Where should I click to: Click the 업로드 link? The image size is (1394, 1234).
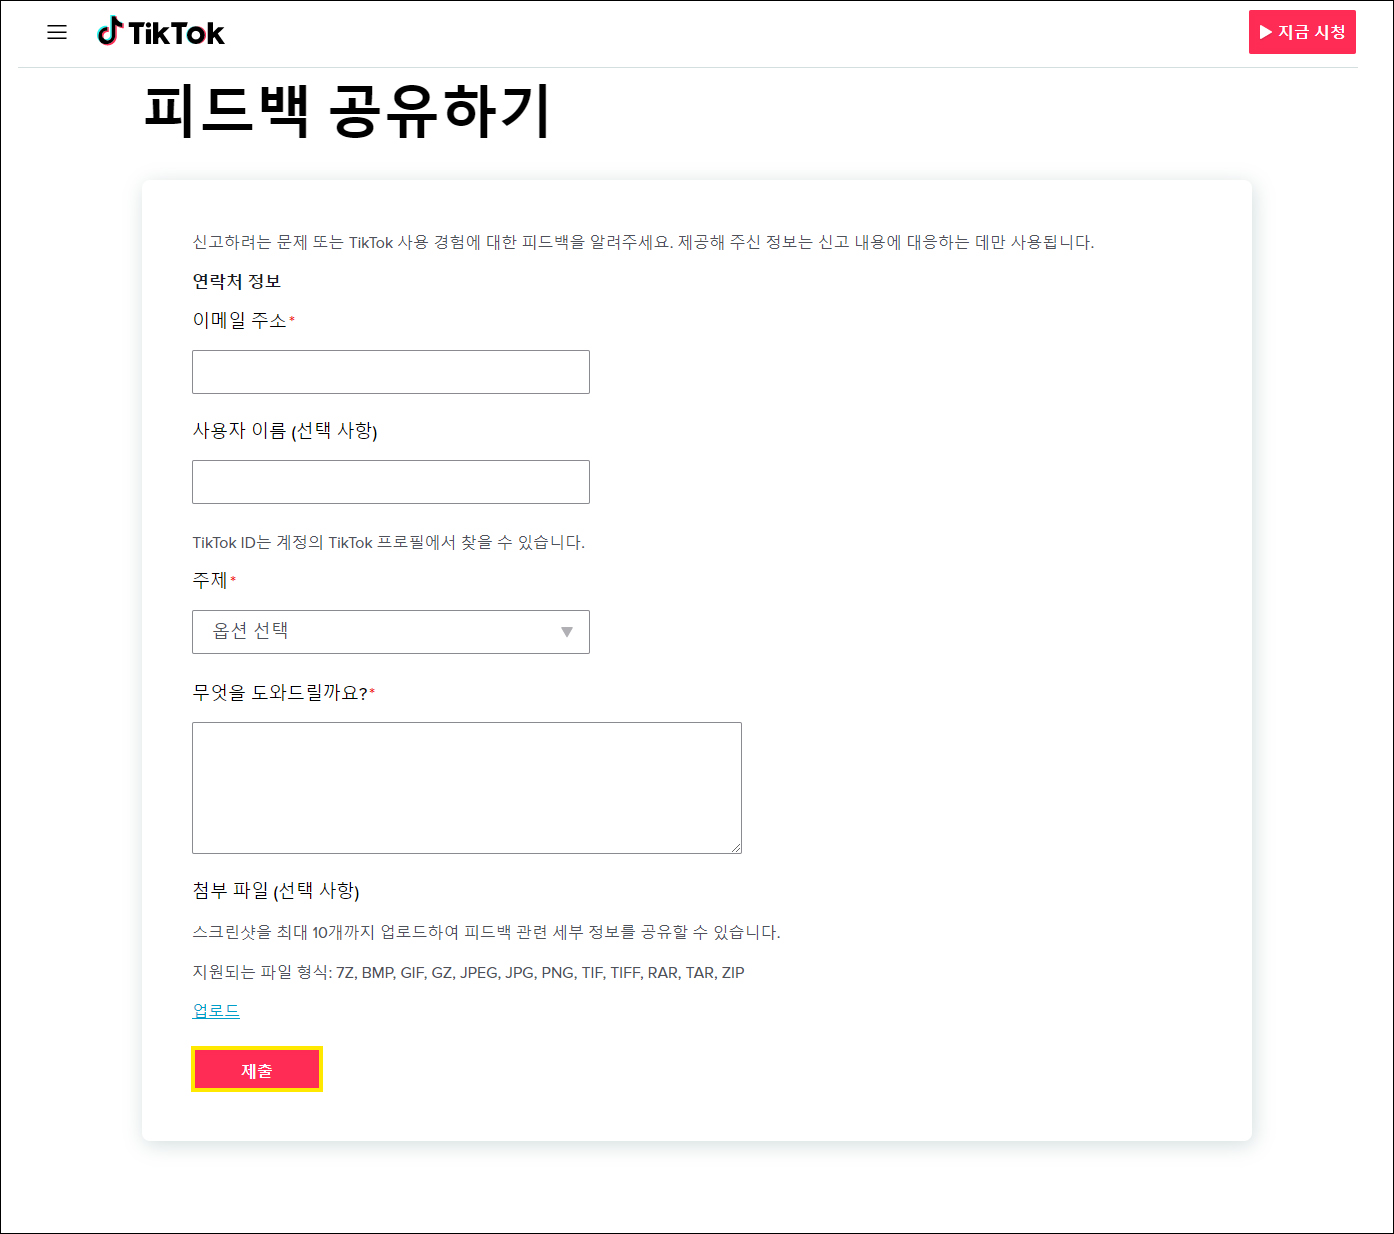(216, 1011)
